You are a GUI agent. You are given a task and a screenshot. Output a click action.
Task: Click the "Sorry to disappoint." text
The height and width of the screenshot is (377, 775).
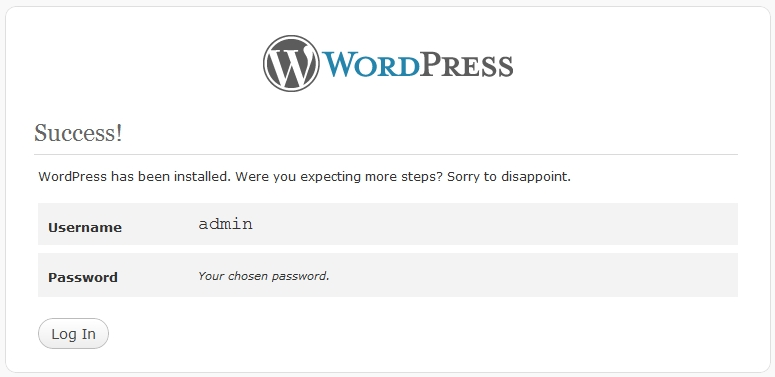(x=509, y=176)
